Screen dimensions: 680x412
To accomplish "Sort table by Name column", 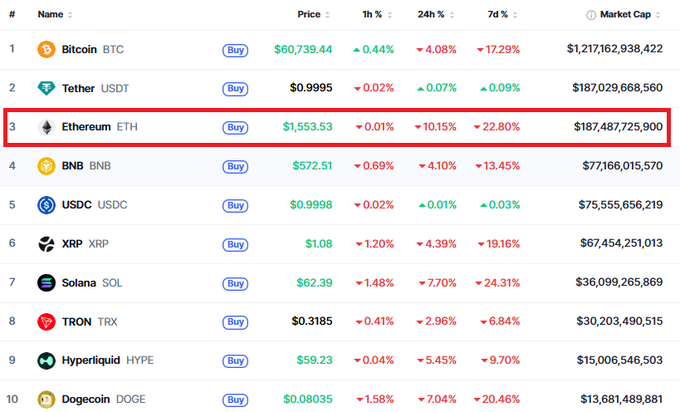I will click(55, 15).
